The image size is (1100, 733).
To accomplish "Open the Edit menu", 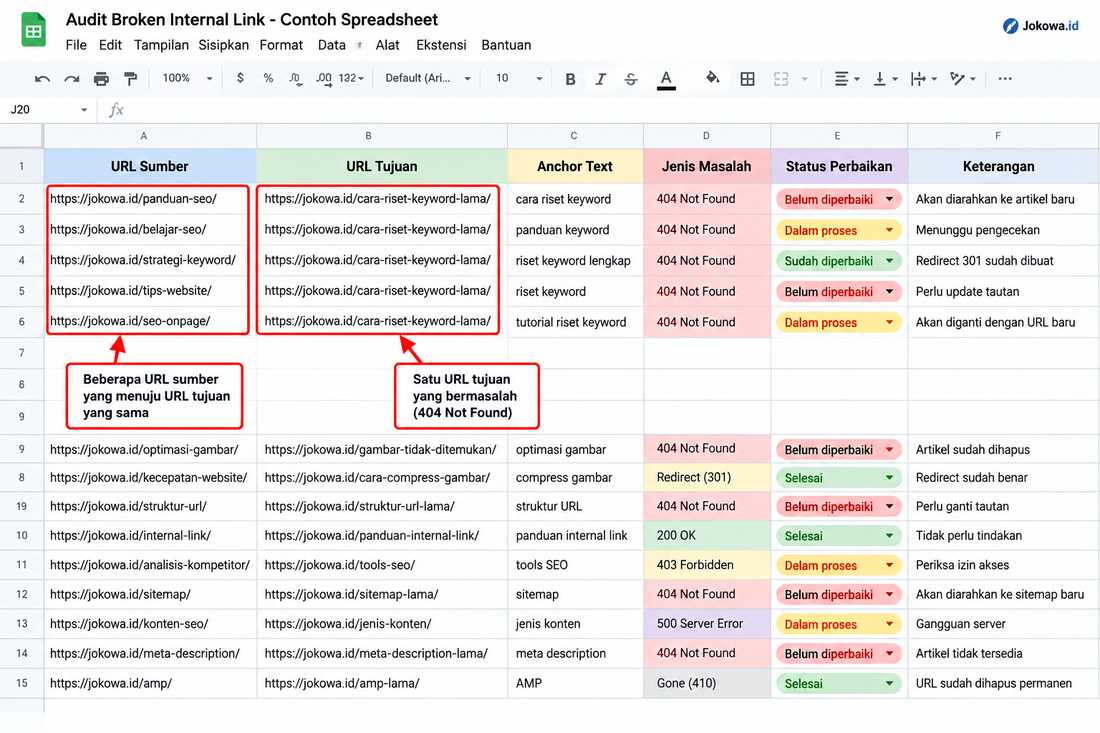I will [x=110, y=45].
